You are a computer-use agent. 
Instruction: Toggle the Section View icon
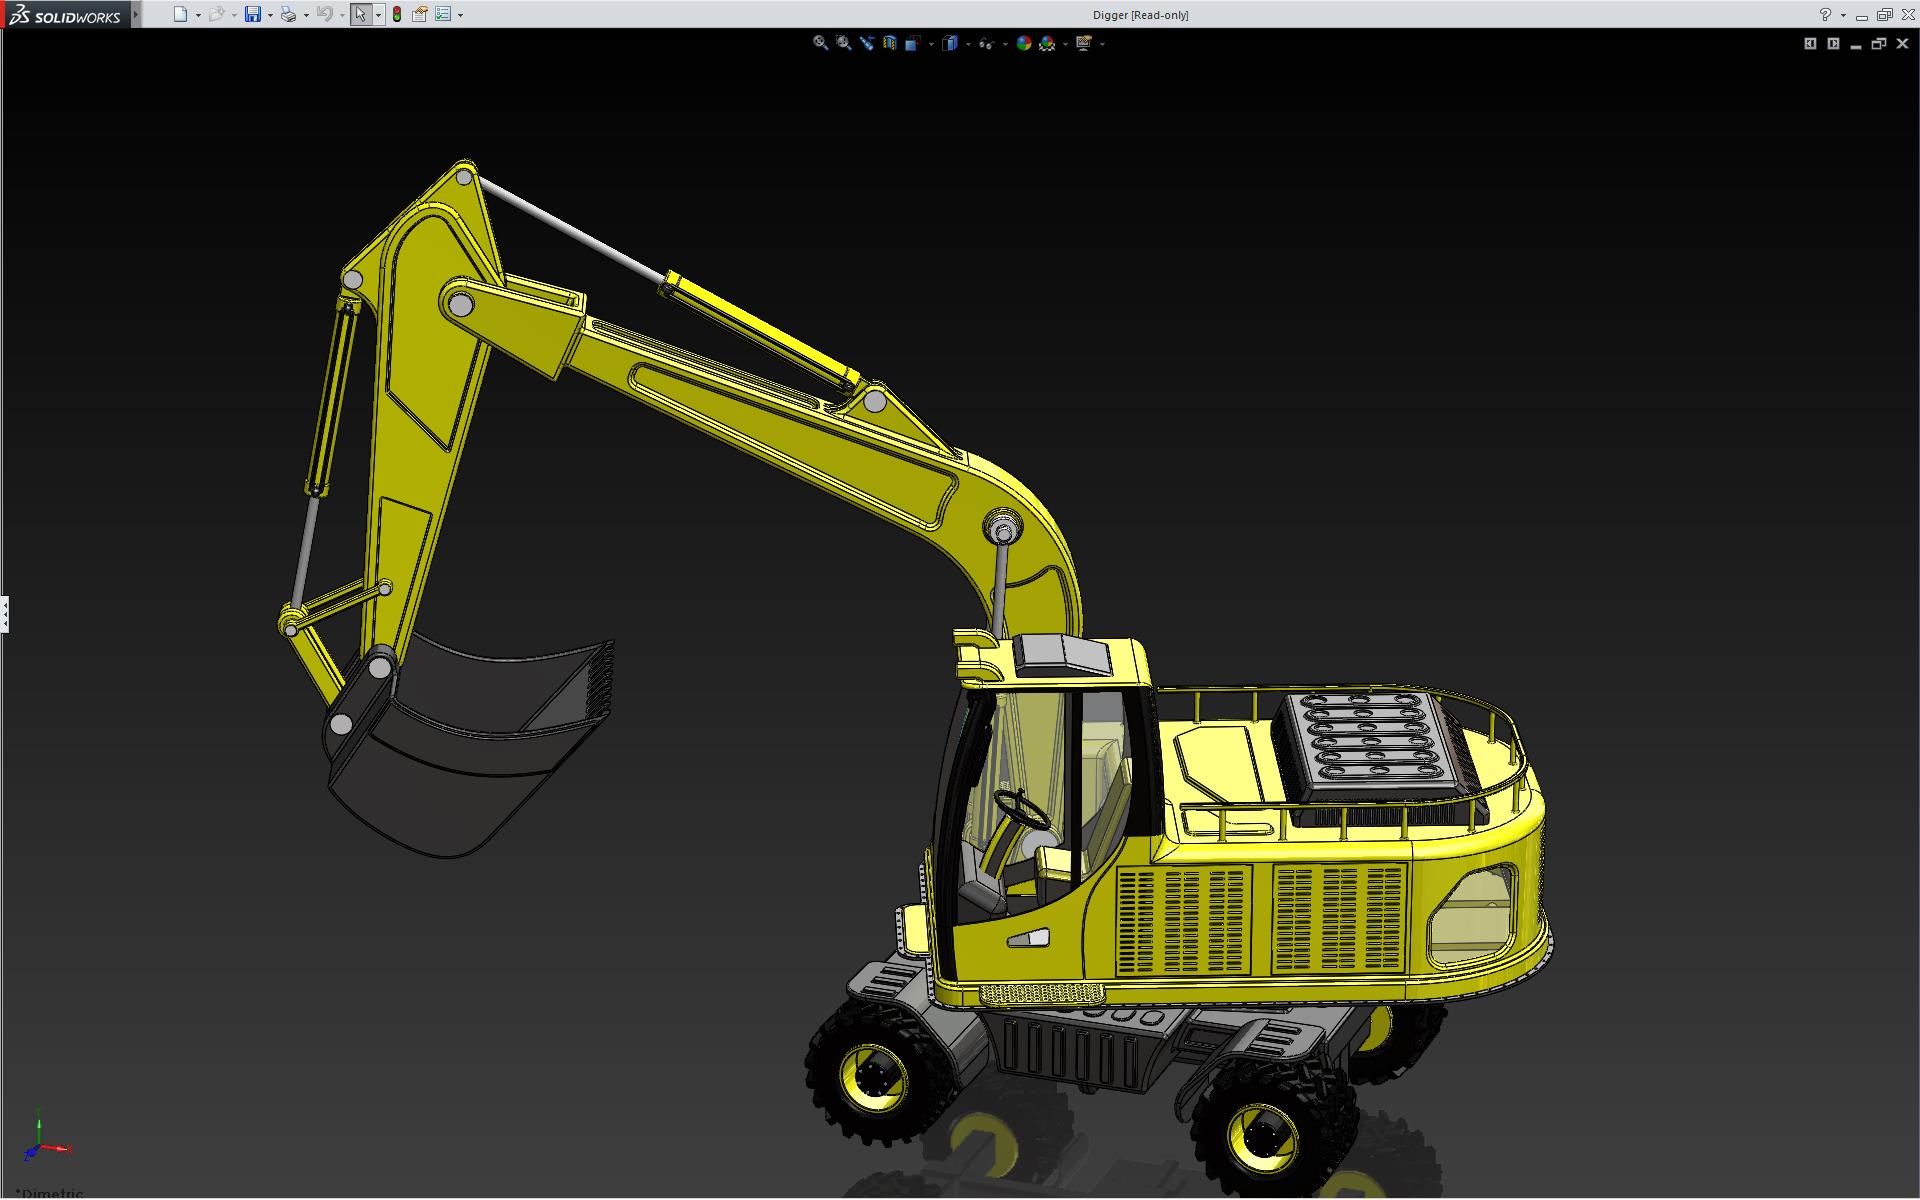pos(890,43)
